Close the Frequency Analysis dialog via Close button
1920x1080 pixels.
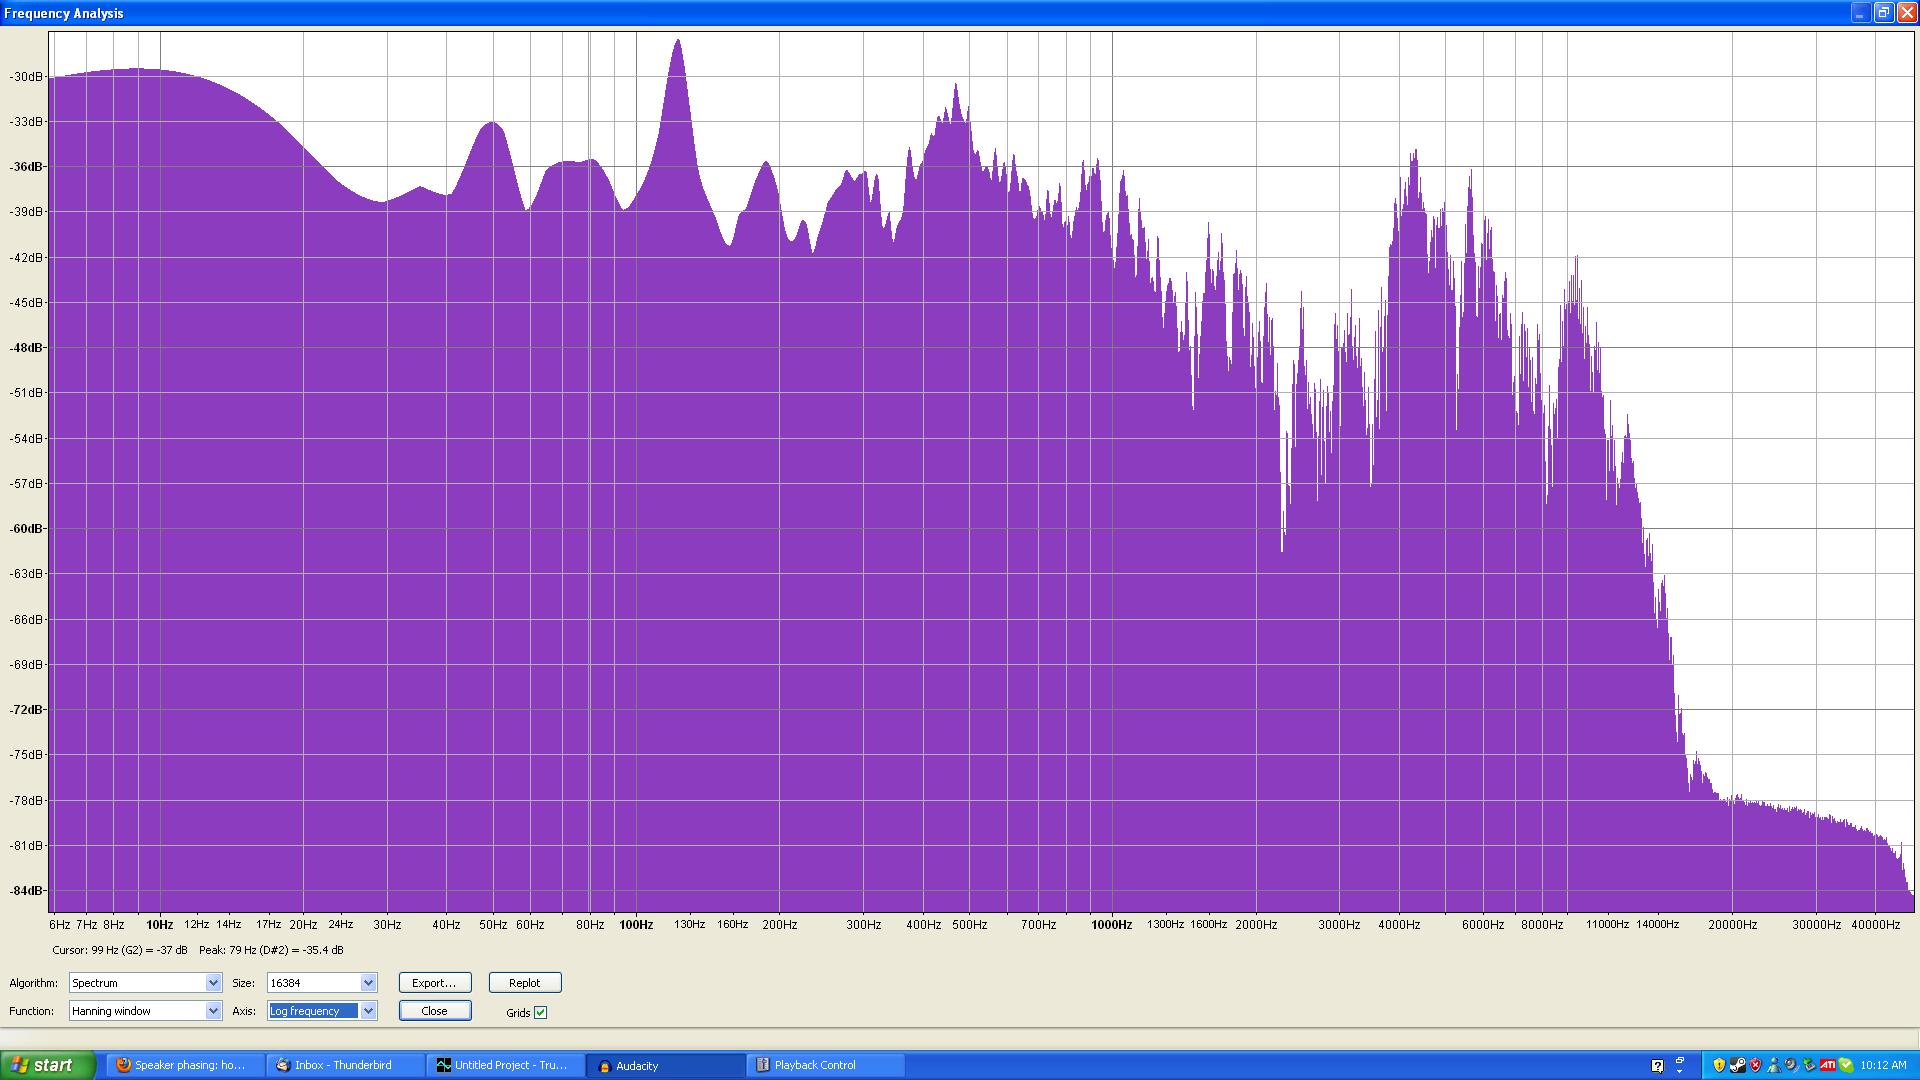click(434, 1011)
